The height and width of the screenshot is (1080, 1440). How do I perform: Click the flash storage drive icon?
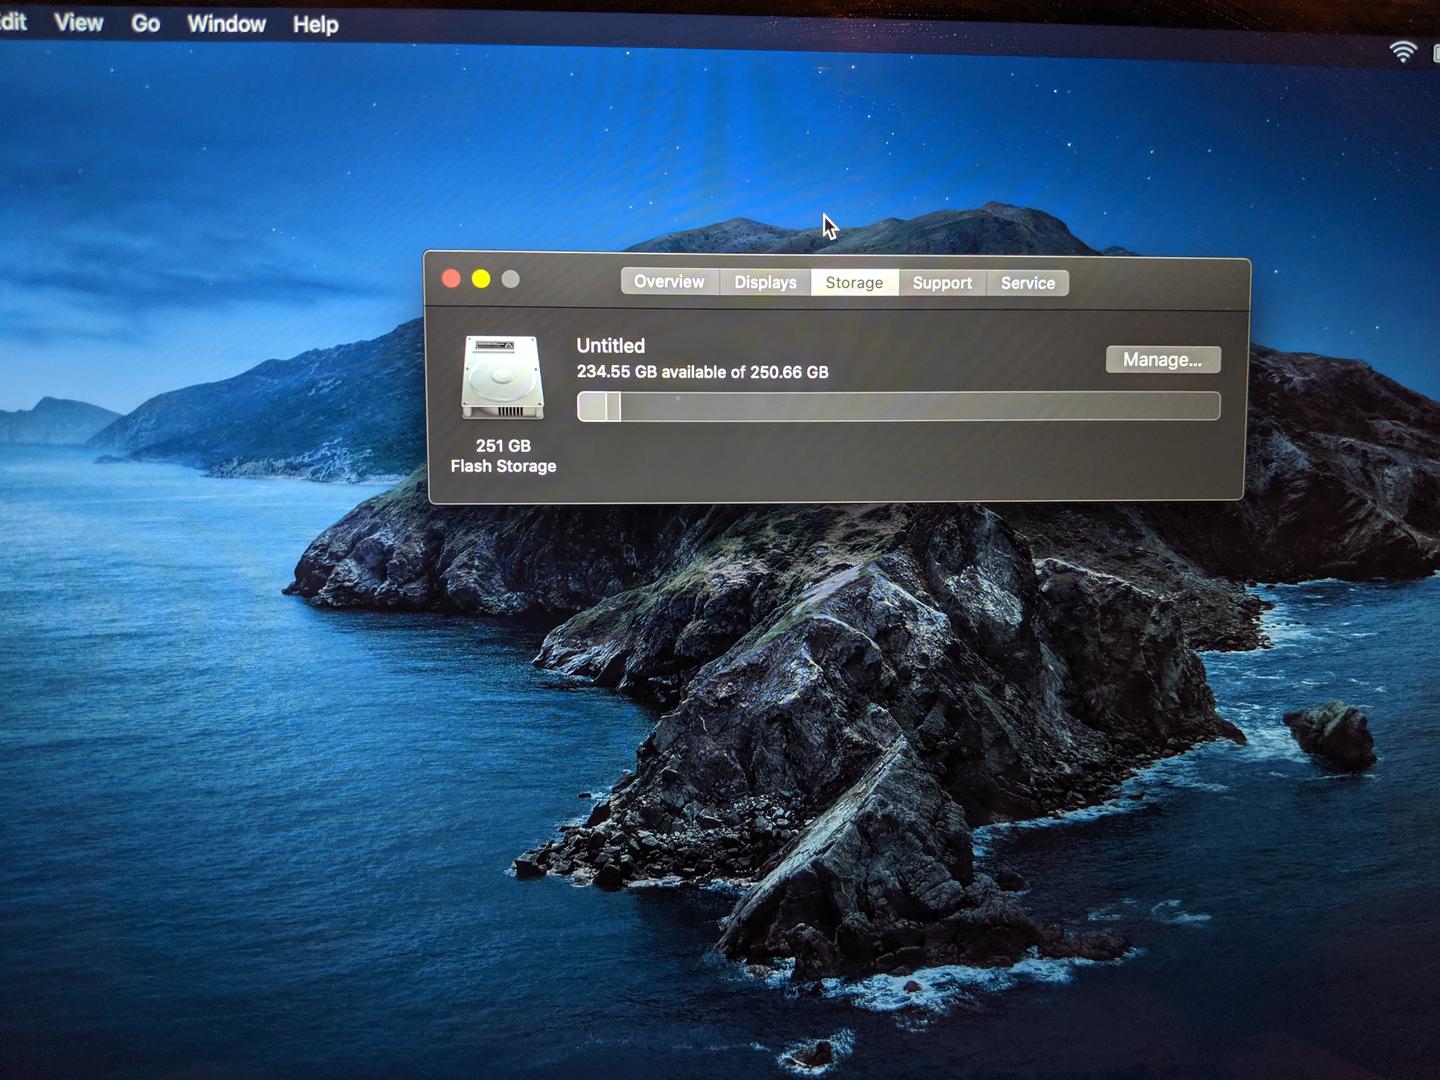(x=503, y=378)
